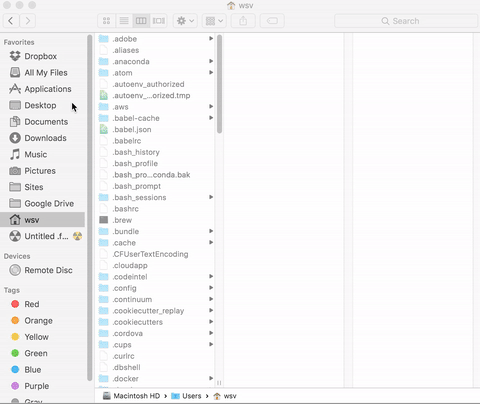Image resolution: width=480 pixels, height=404 pixels.
Task: Click the Edit Tags toolbar button
Action: click(x=272, y=21)
